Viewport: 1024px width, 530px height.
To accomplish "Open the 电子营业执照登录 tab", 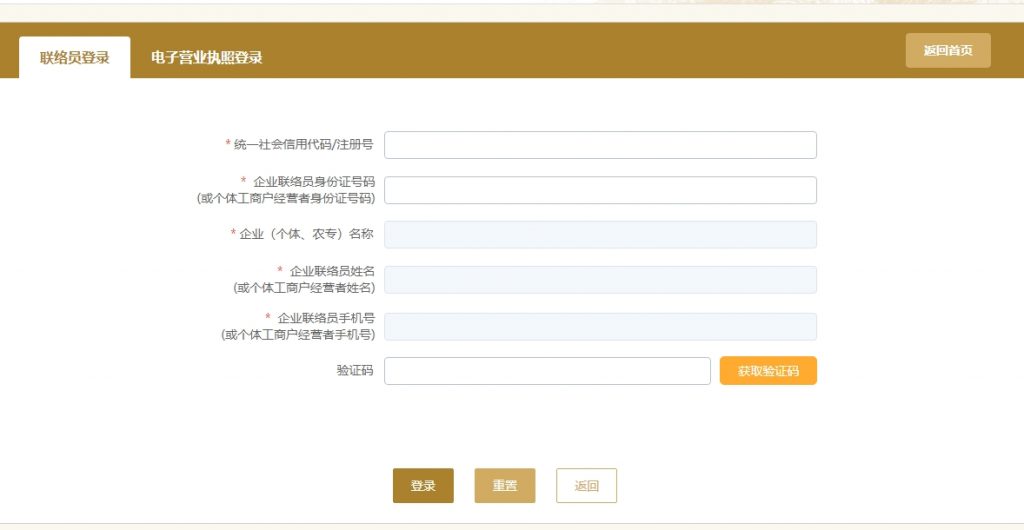I will coord(206,57).
